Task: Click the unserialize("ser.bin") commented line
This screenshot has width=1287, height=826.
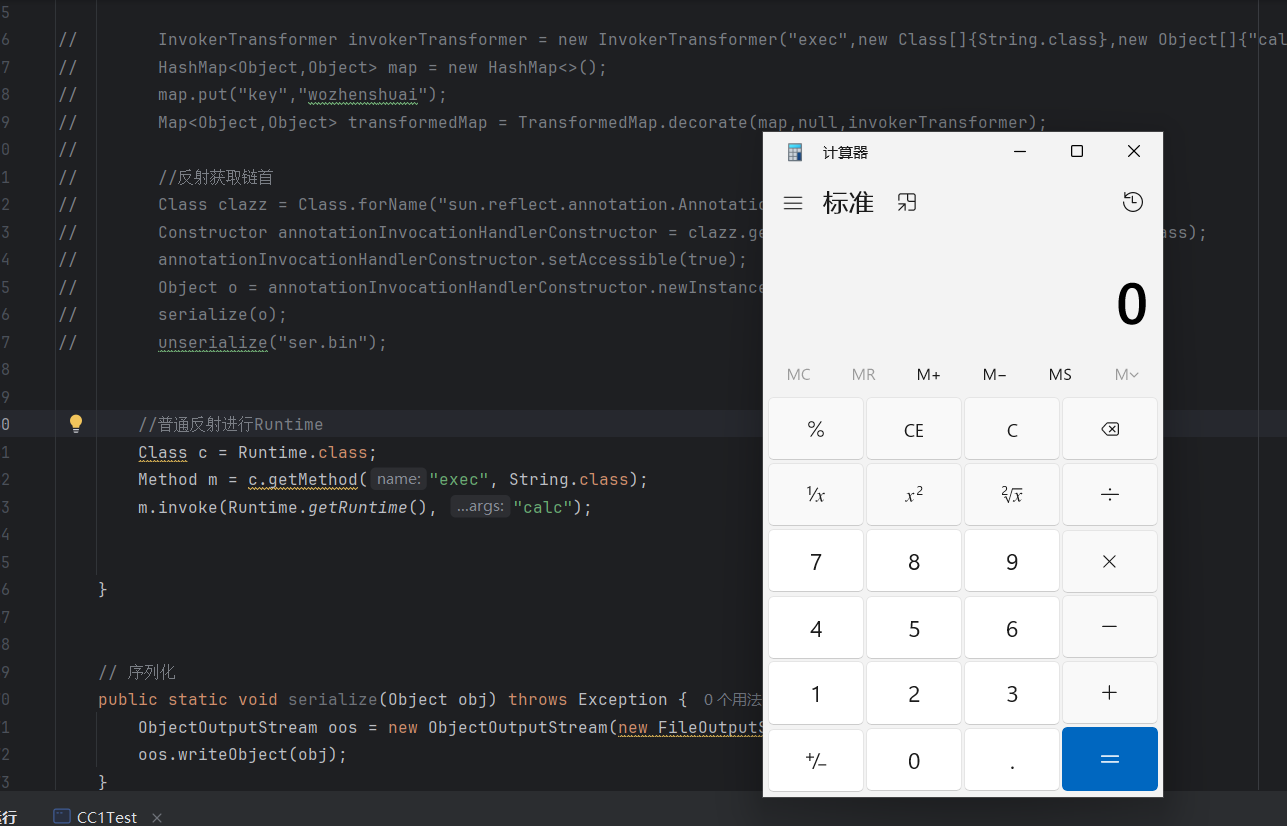Action: [272, 343]
